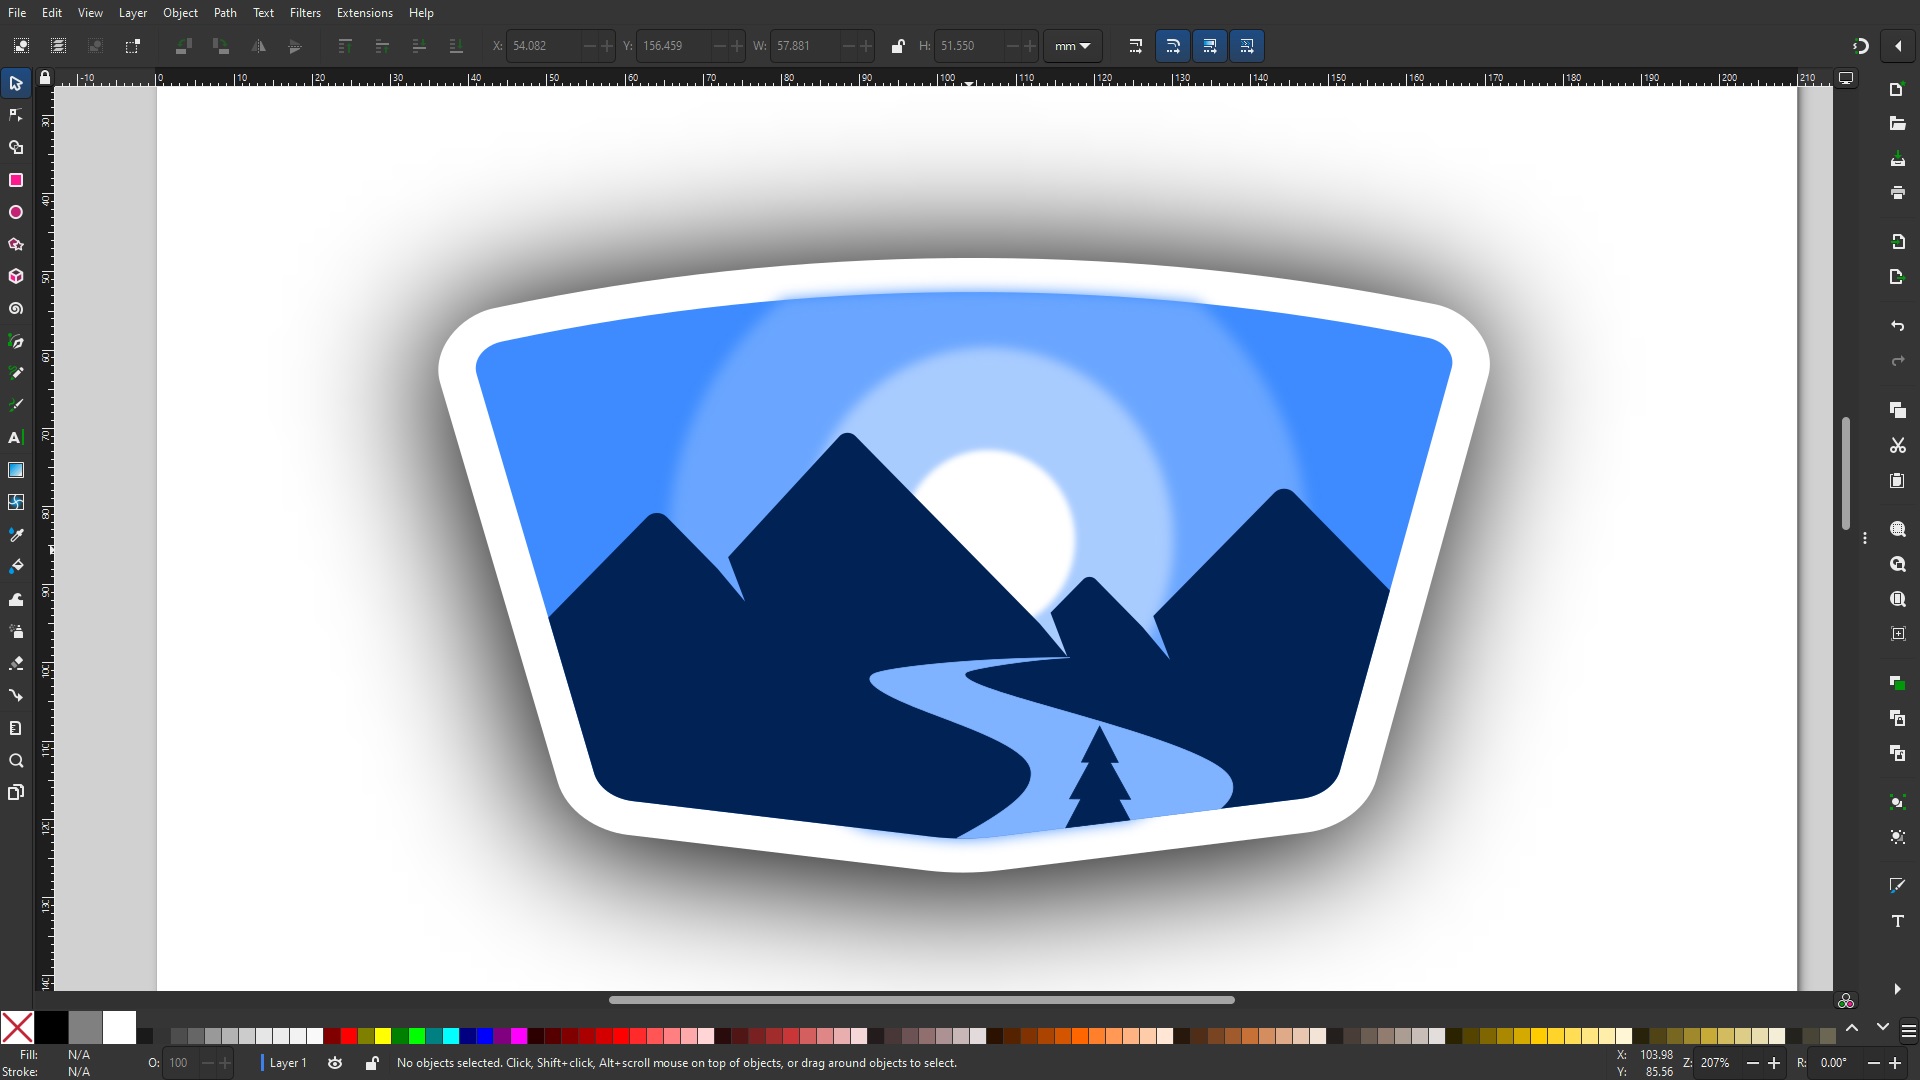Open palette options menu button

click(x=1908, y=1031)
